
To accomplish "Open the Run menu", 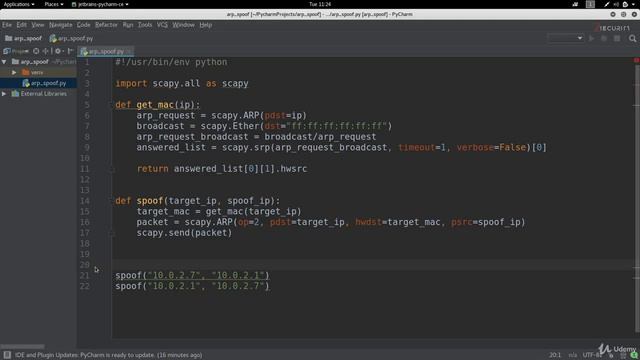I will (128, 25).
